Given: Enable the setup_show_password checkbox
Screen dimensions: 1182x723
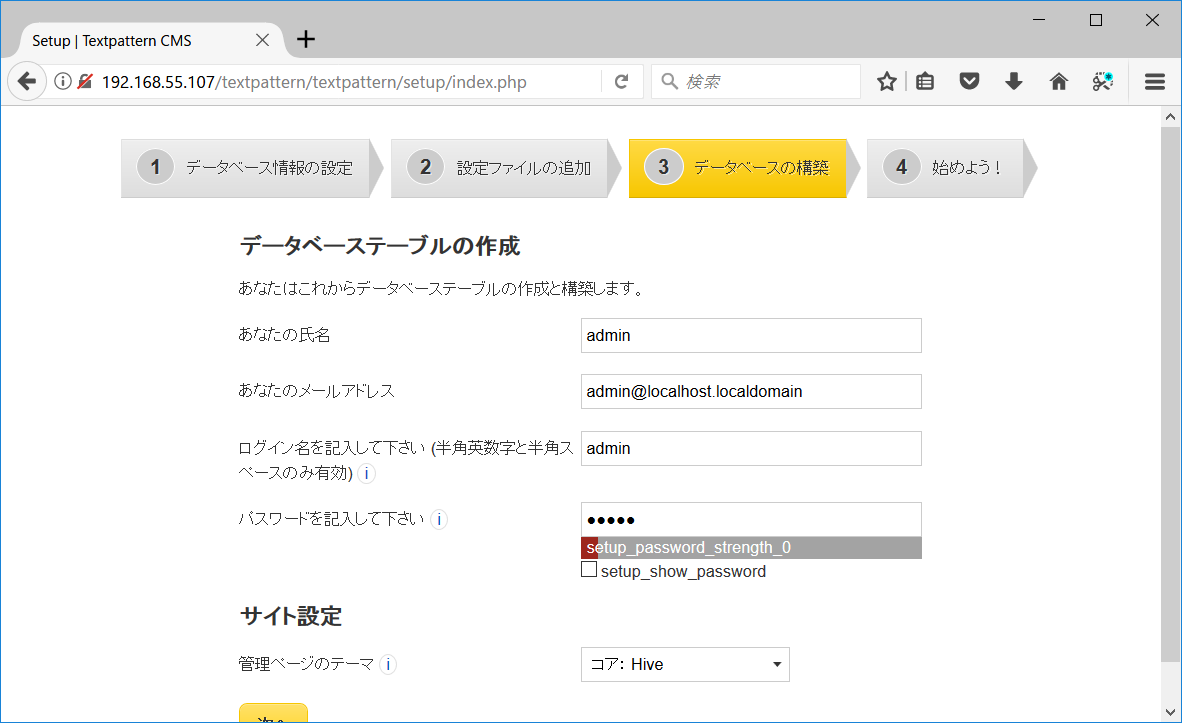Looking at the screenshot, I should click(x=589, y=568).
